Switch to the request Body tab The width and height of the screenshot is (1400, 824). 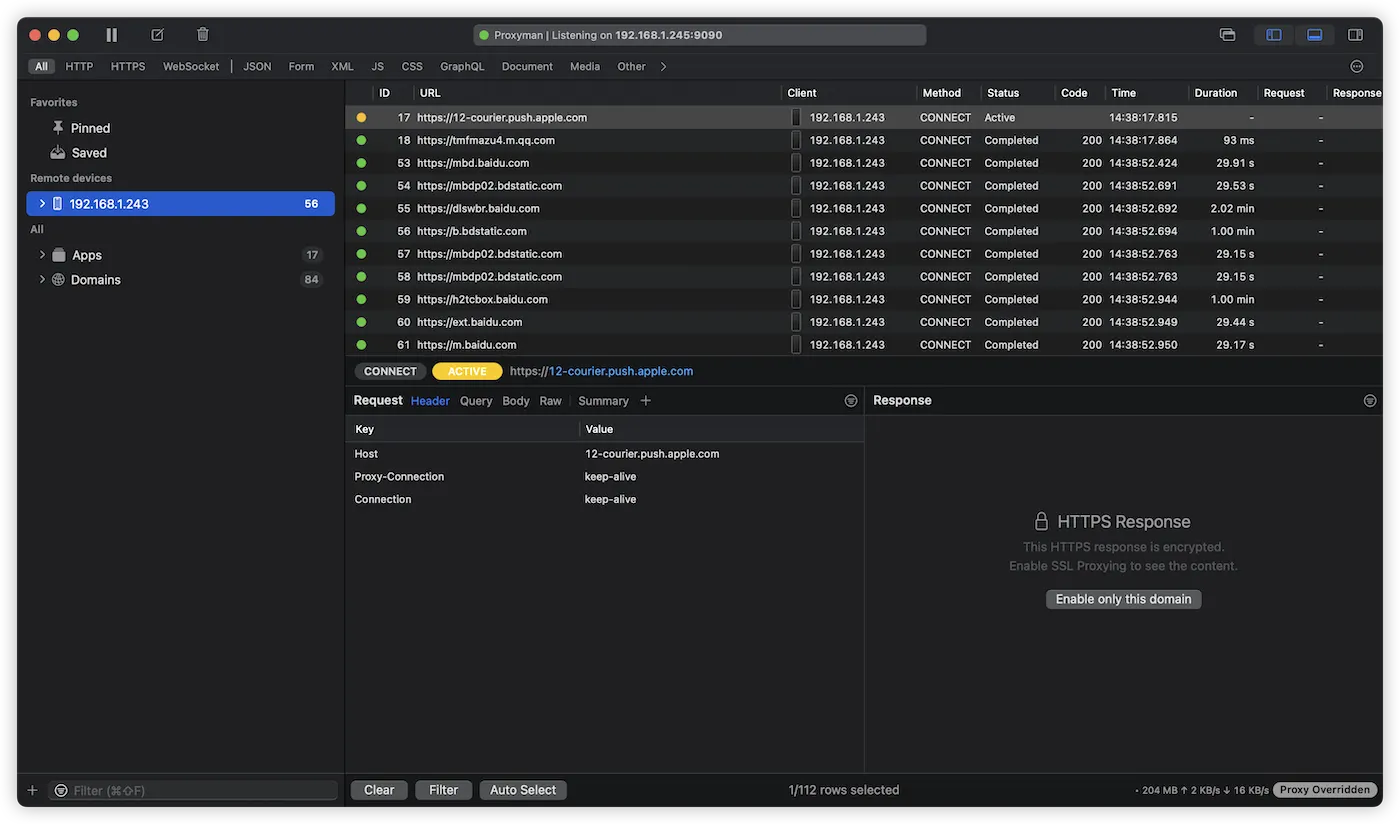(516, 401)
